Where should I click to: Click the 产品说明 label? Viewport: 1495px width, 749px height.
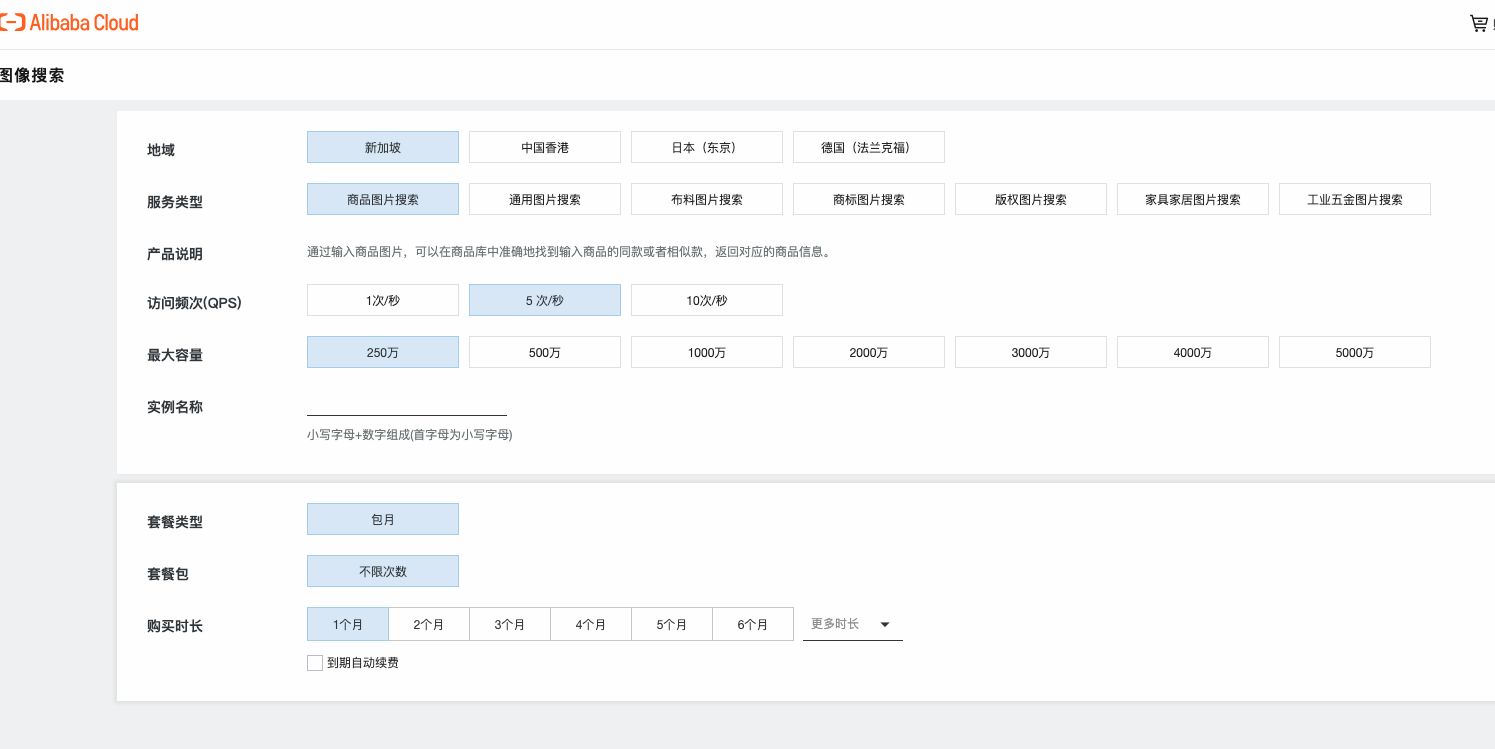click(175, 254)
